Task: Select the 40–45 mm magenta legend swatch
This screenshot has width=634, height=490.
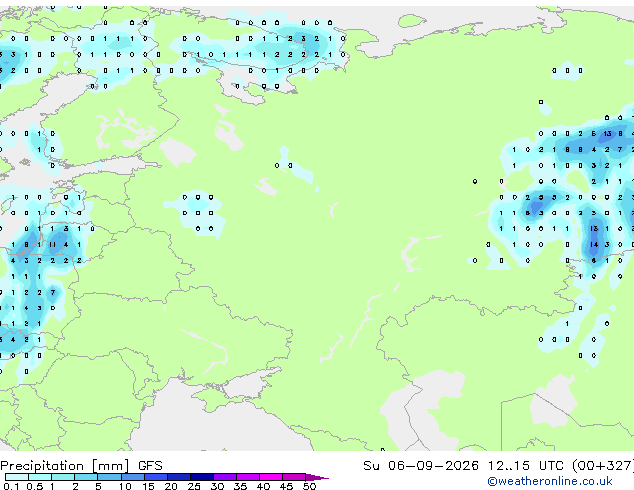Action: tap(271, 477)
